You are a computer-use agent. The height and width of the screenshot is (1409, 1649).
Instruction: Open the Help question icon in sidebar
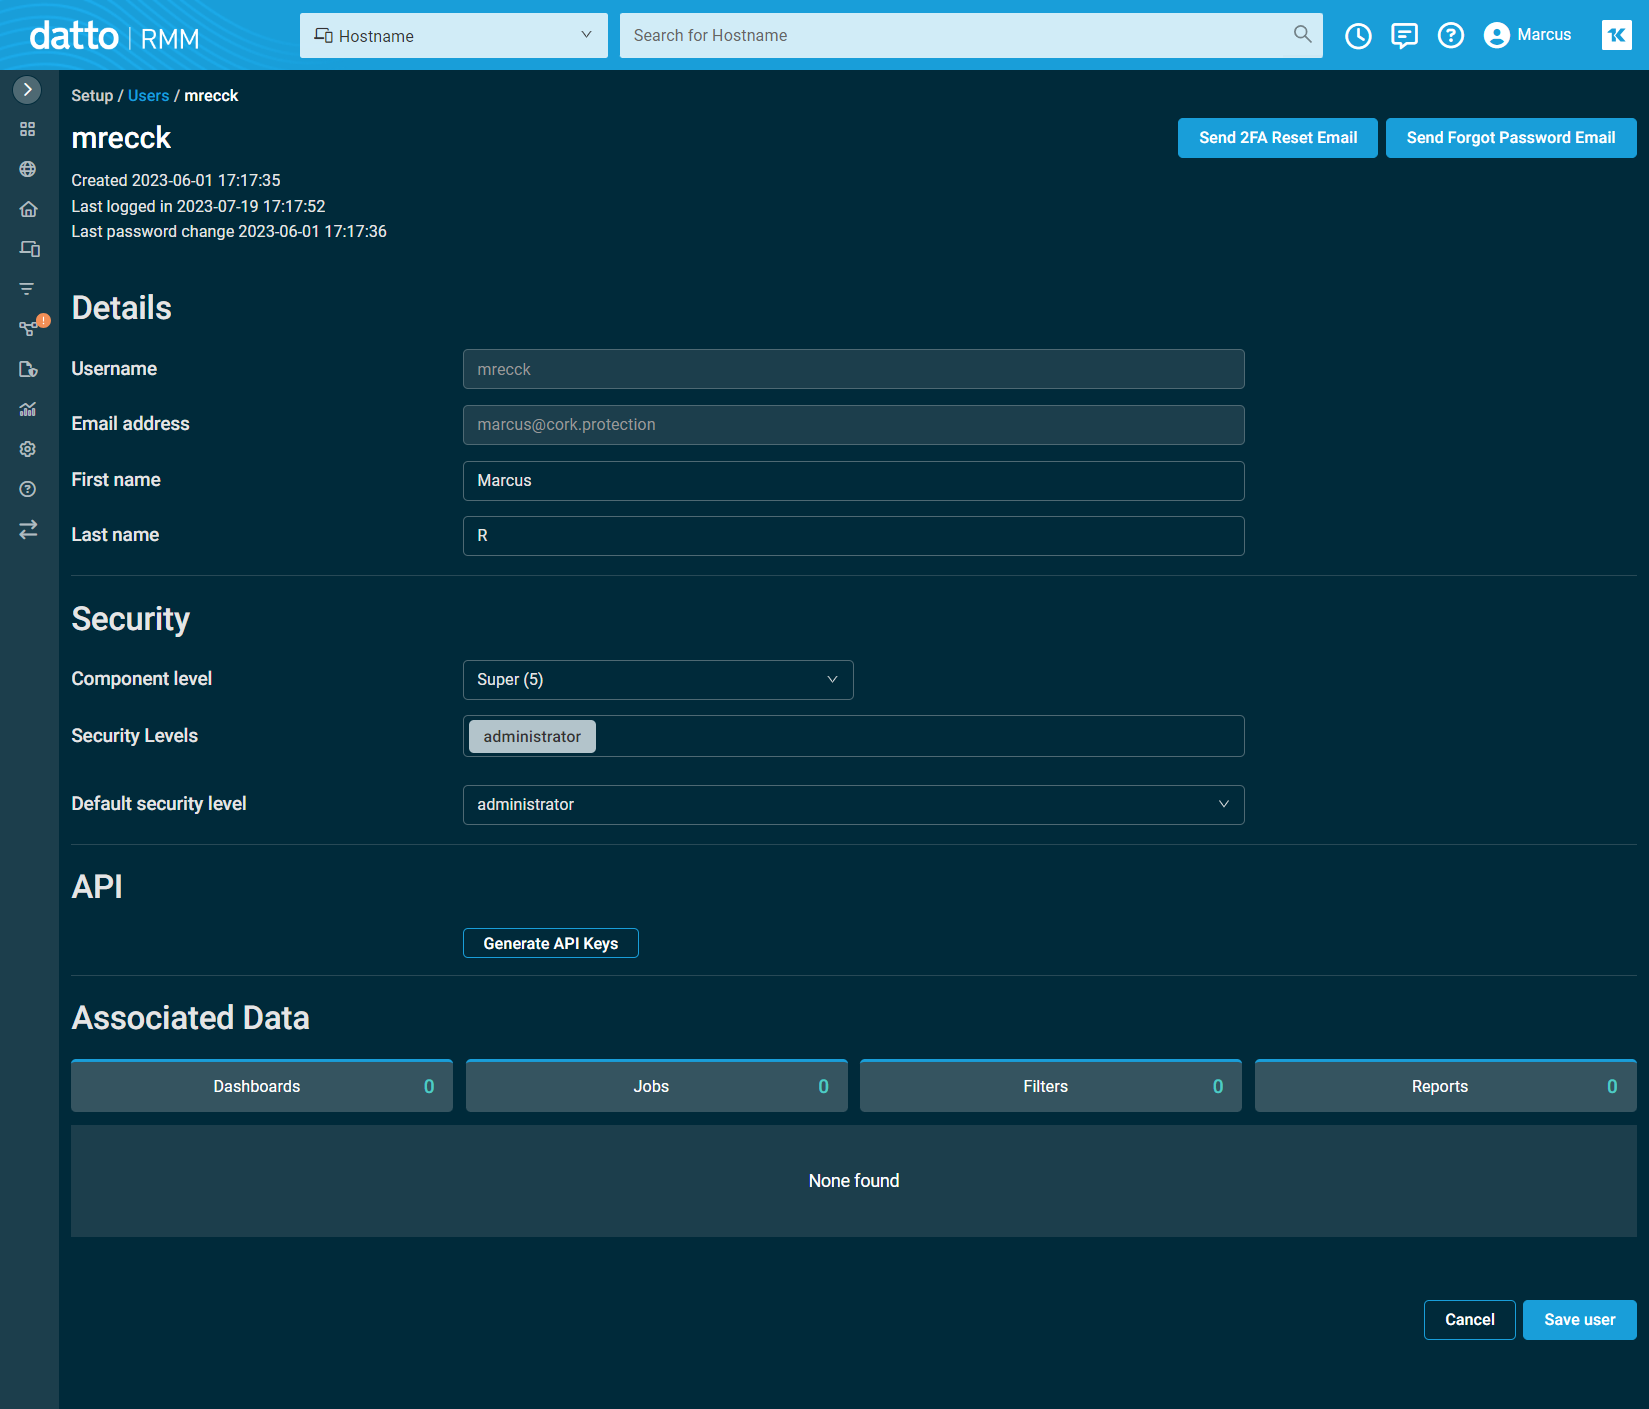pos(28,489)
